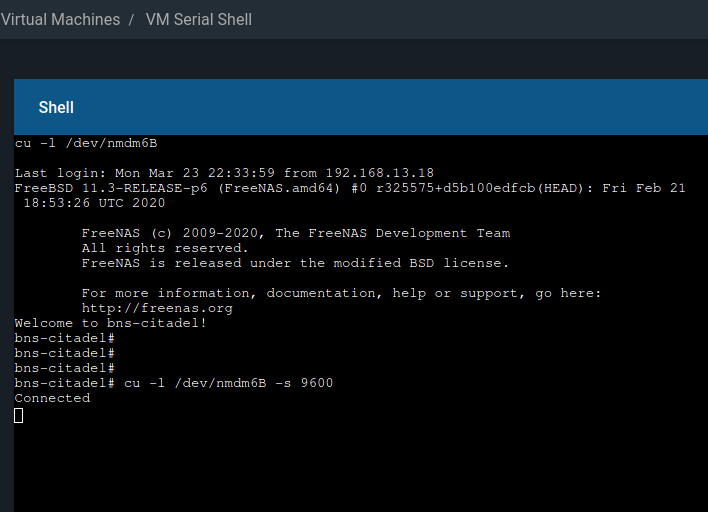The width and height of the screenshot is (708, 512).
Task: Click the first empty bns-citadel# prompt
Action: click(x=65, y=338)
